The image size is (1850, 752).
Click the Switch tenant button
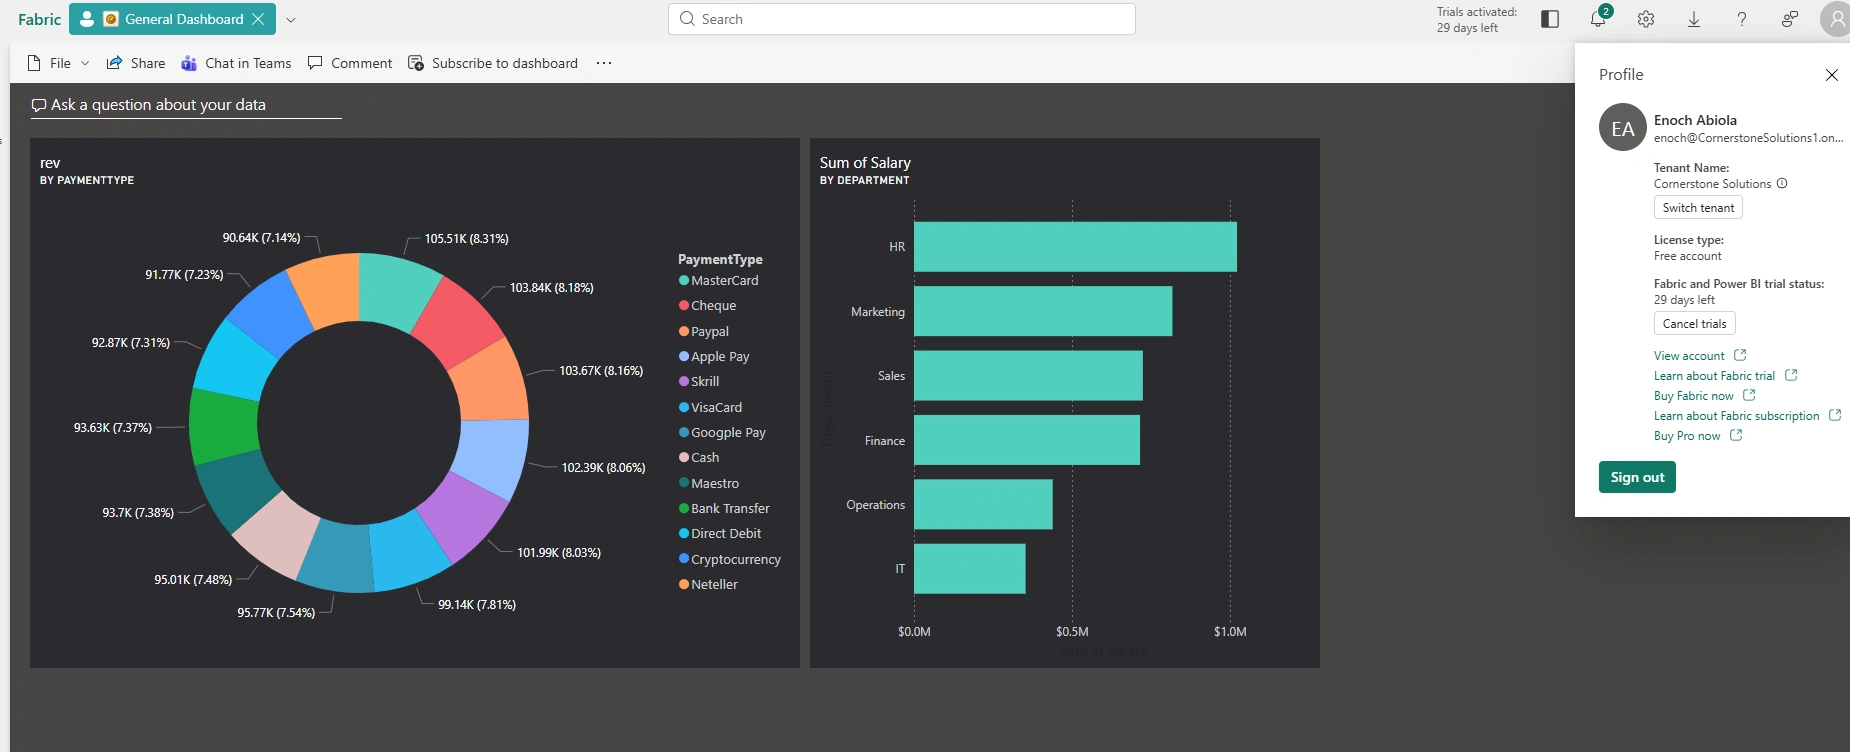coord(1698,207)
